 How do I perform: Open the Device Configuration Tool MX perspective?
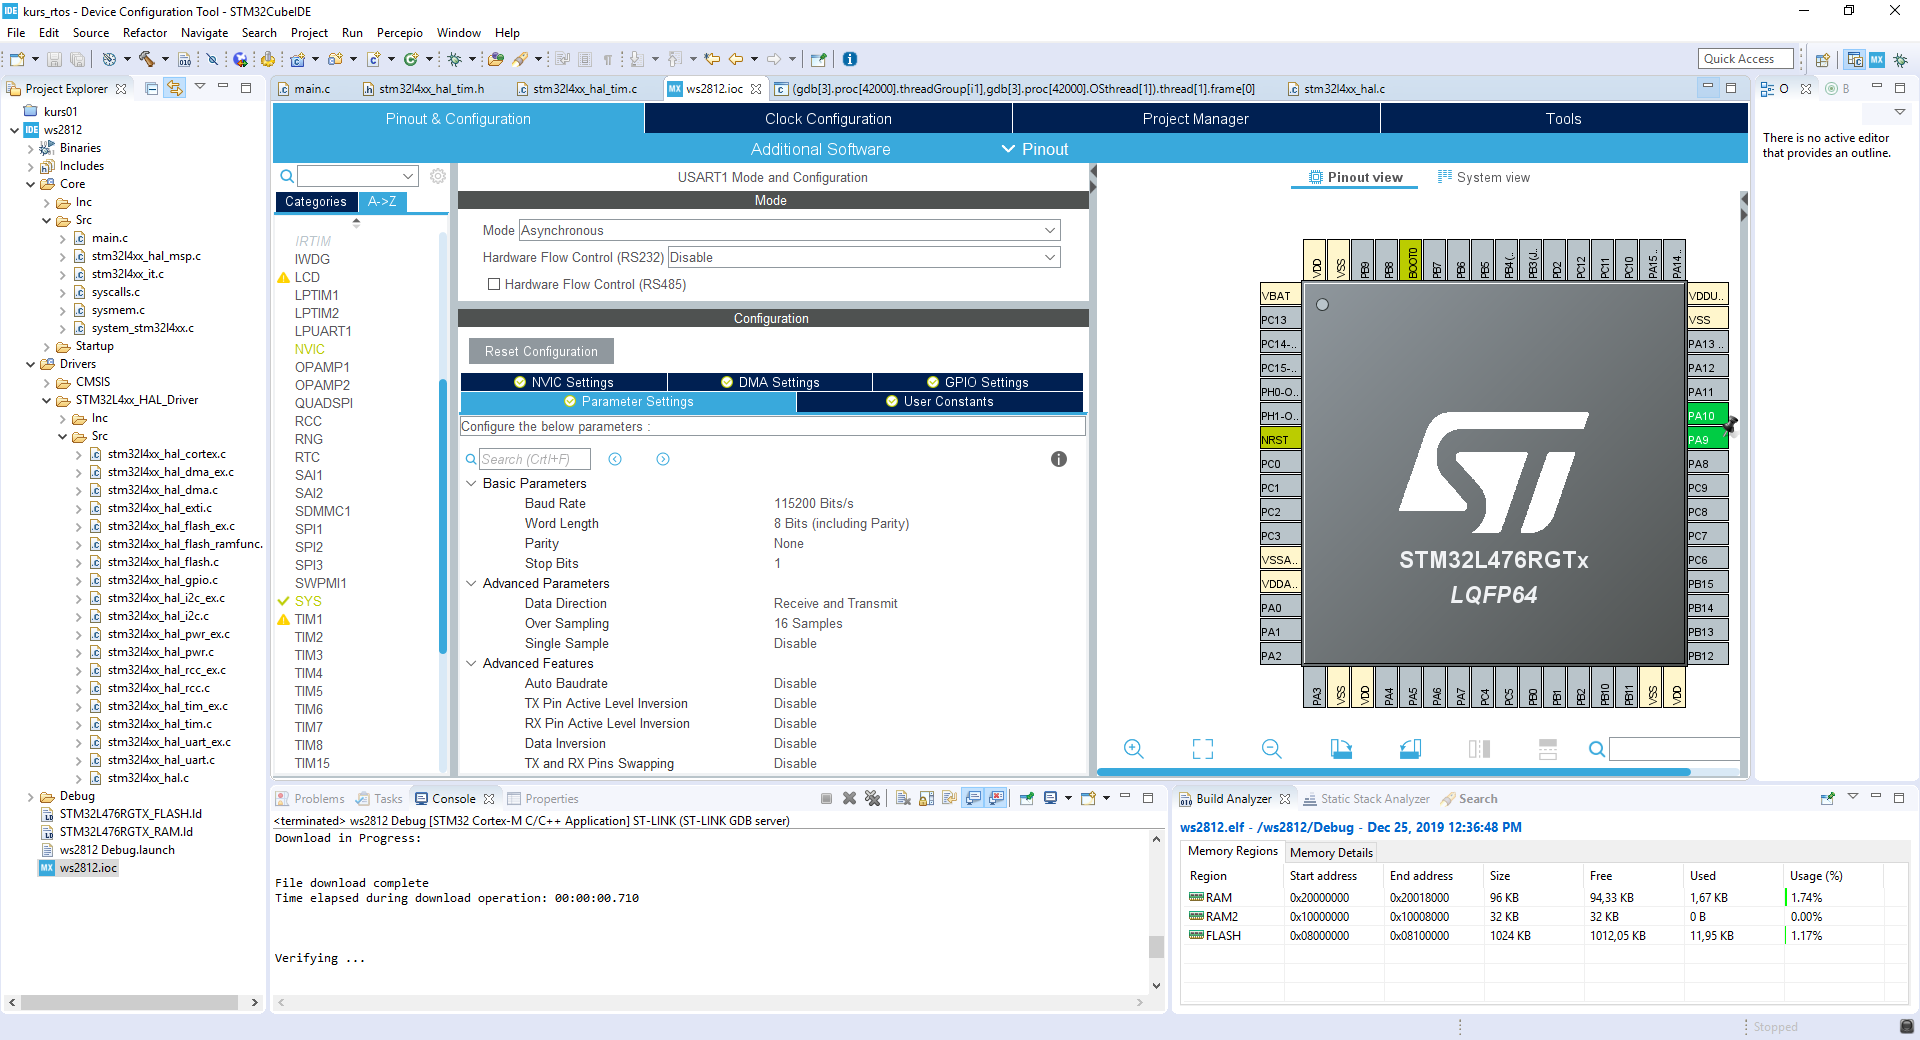1877,59
